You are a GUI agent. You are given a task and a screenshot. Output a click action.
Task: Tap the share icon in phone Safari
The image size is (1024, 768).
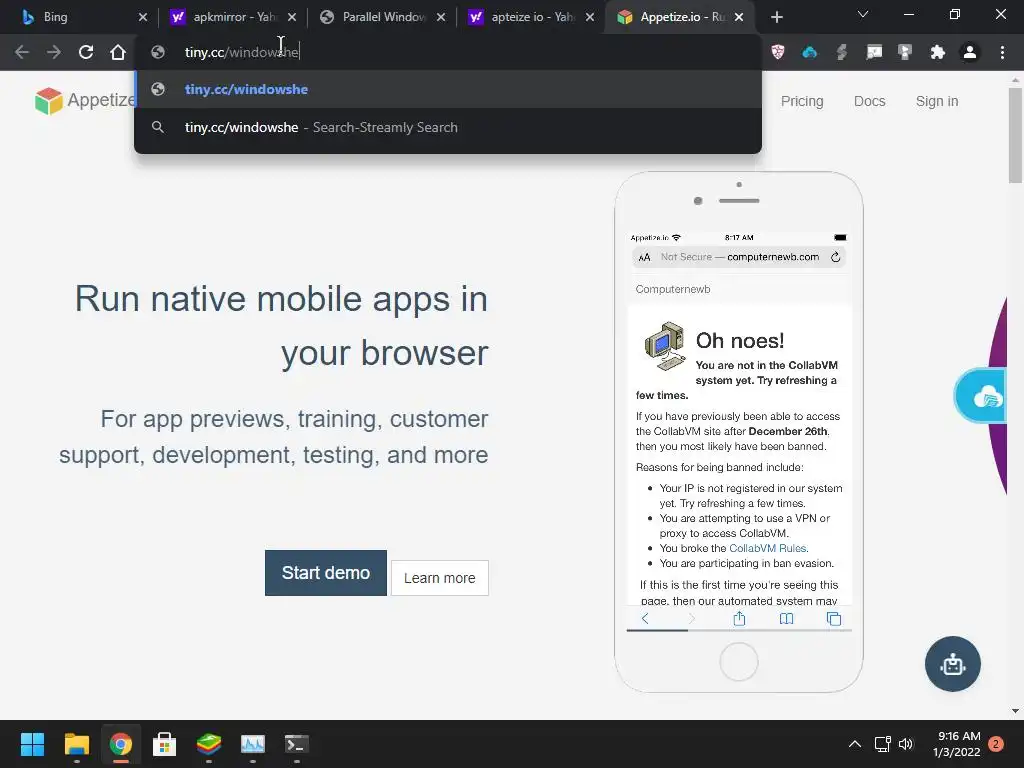point(739,618)
